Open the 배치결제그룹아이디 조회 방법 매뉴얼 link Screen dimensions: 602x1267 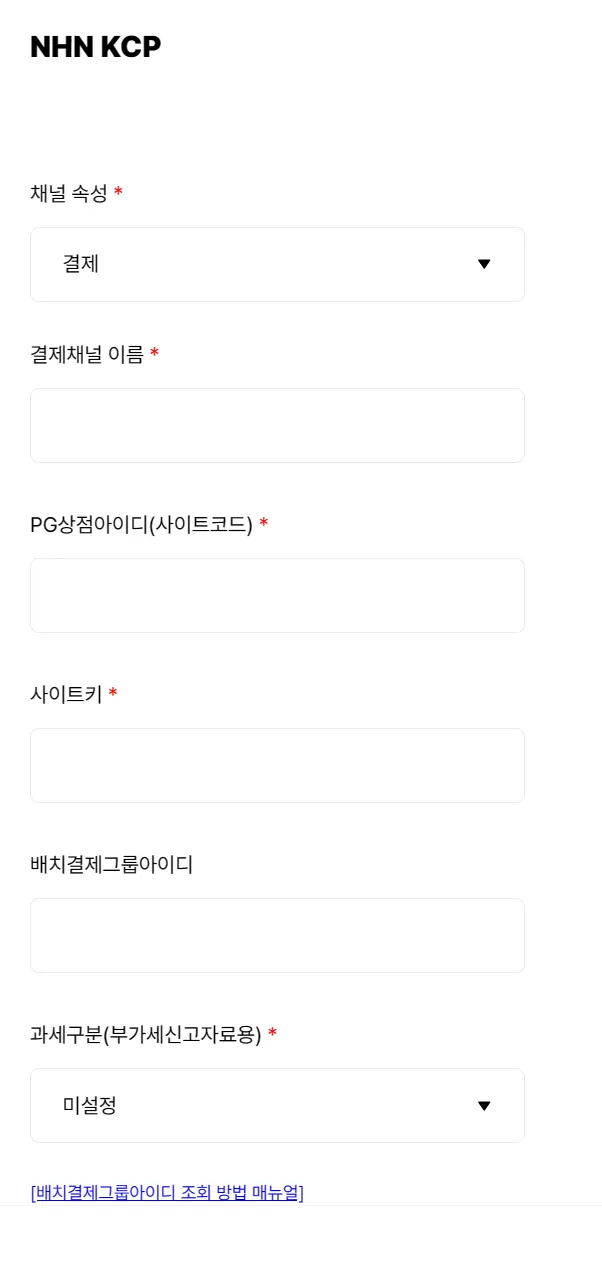point(167,1192)
